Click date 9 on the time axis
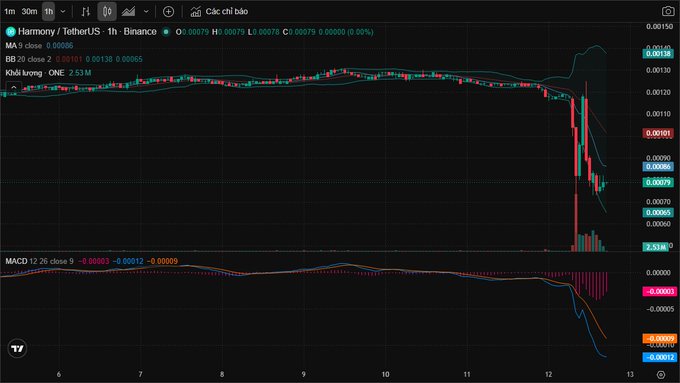This screenshot has width=680, height=383. (304, 374)
